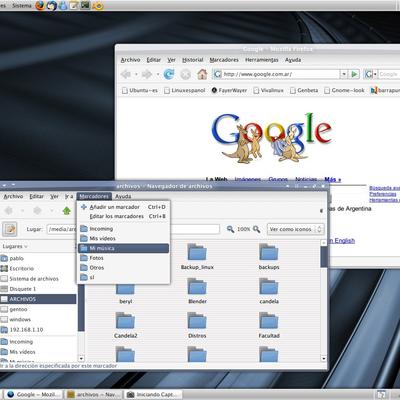The width and height of the screenshot is (400, 400).
Task: Follow the Google 'in English' link
Action: tap(342, 241)
